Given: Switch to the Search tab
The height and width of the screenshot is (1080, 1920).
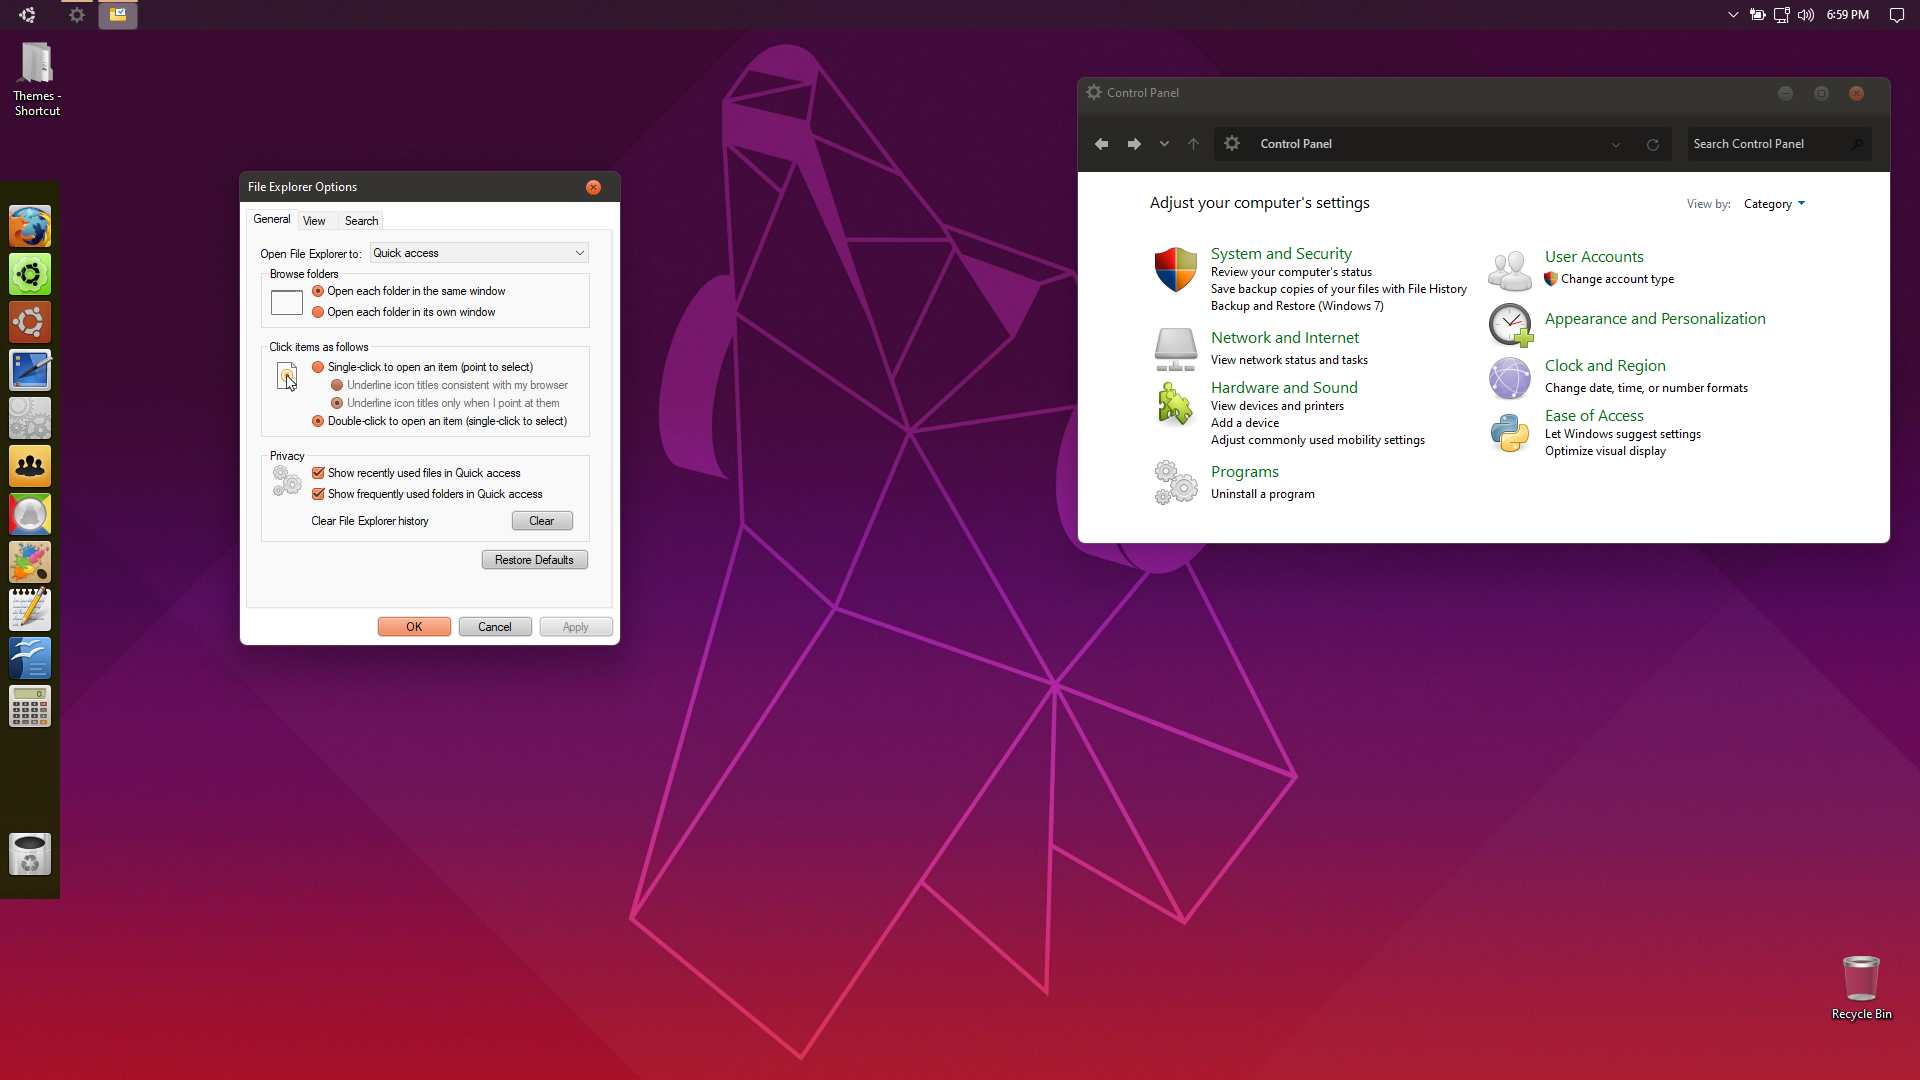Looking at the screenshot, I should click(x=361, y=221).
